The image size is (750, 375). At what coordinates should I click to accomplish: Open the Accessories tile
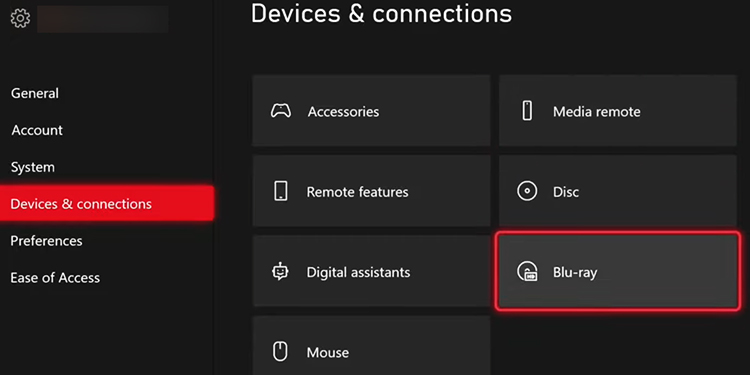[x=371, y=110]
